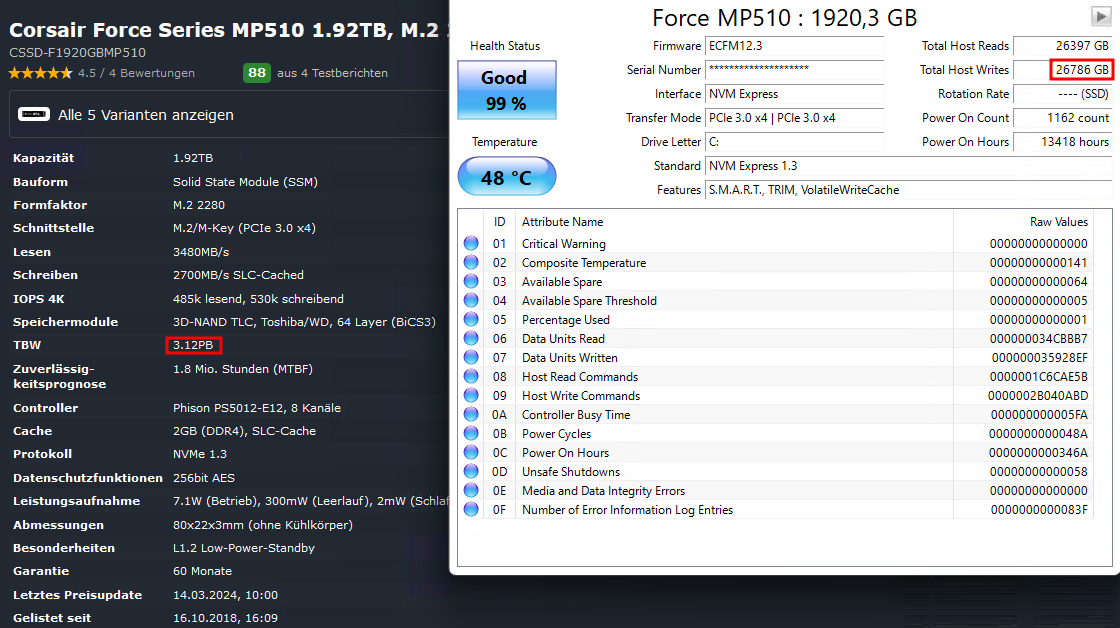
Task: Click status circle for Available Spare row
Action: click(471, 281)
